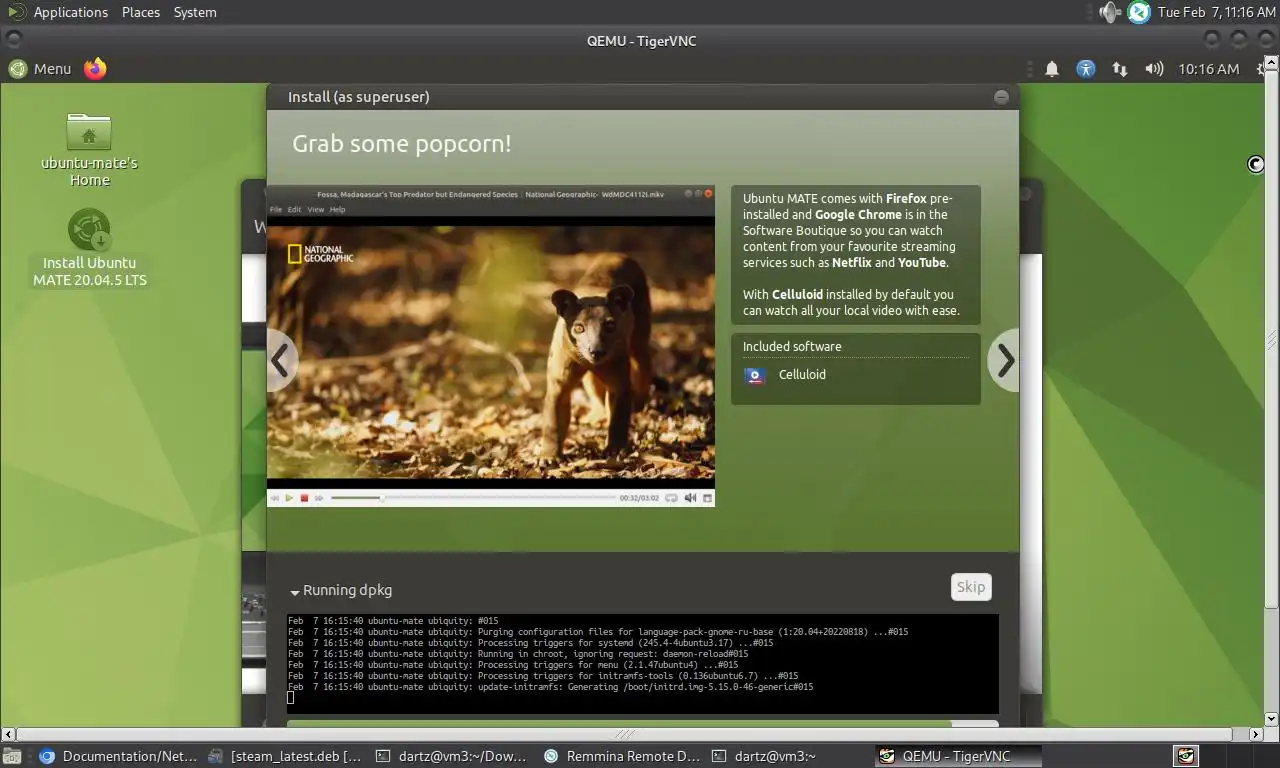
Task: Click the 'Included software' label
Action: 792,346
